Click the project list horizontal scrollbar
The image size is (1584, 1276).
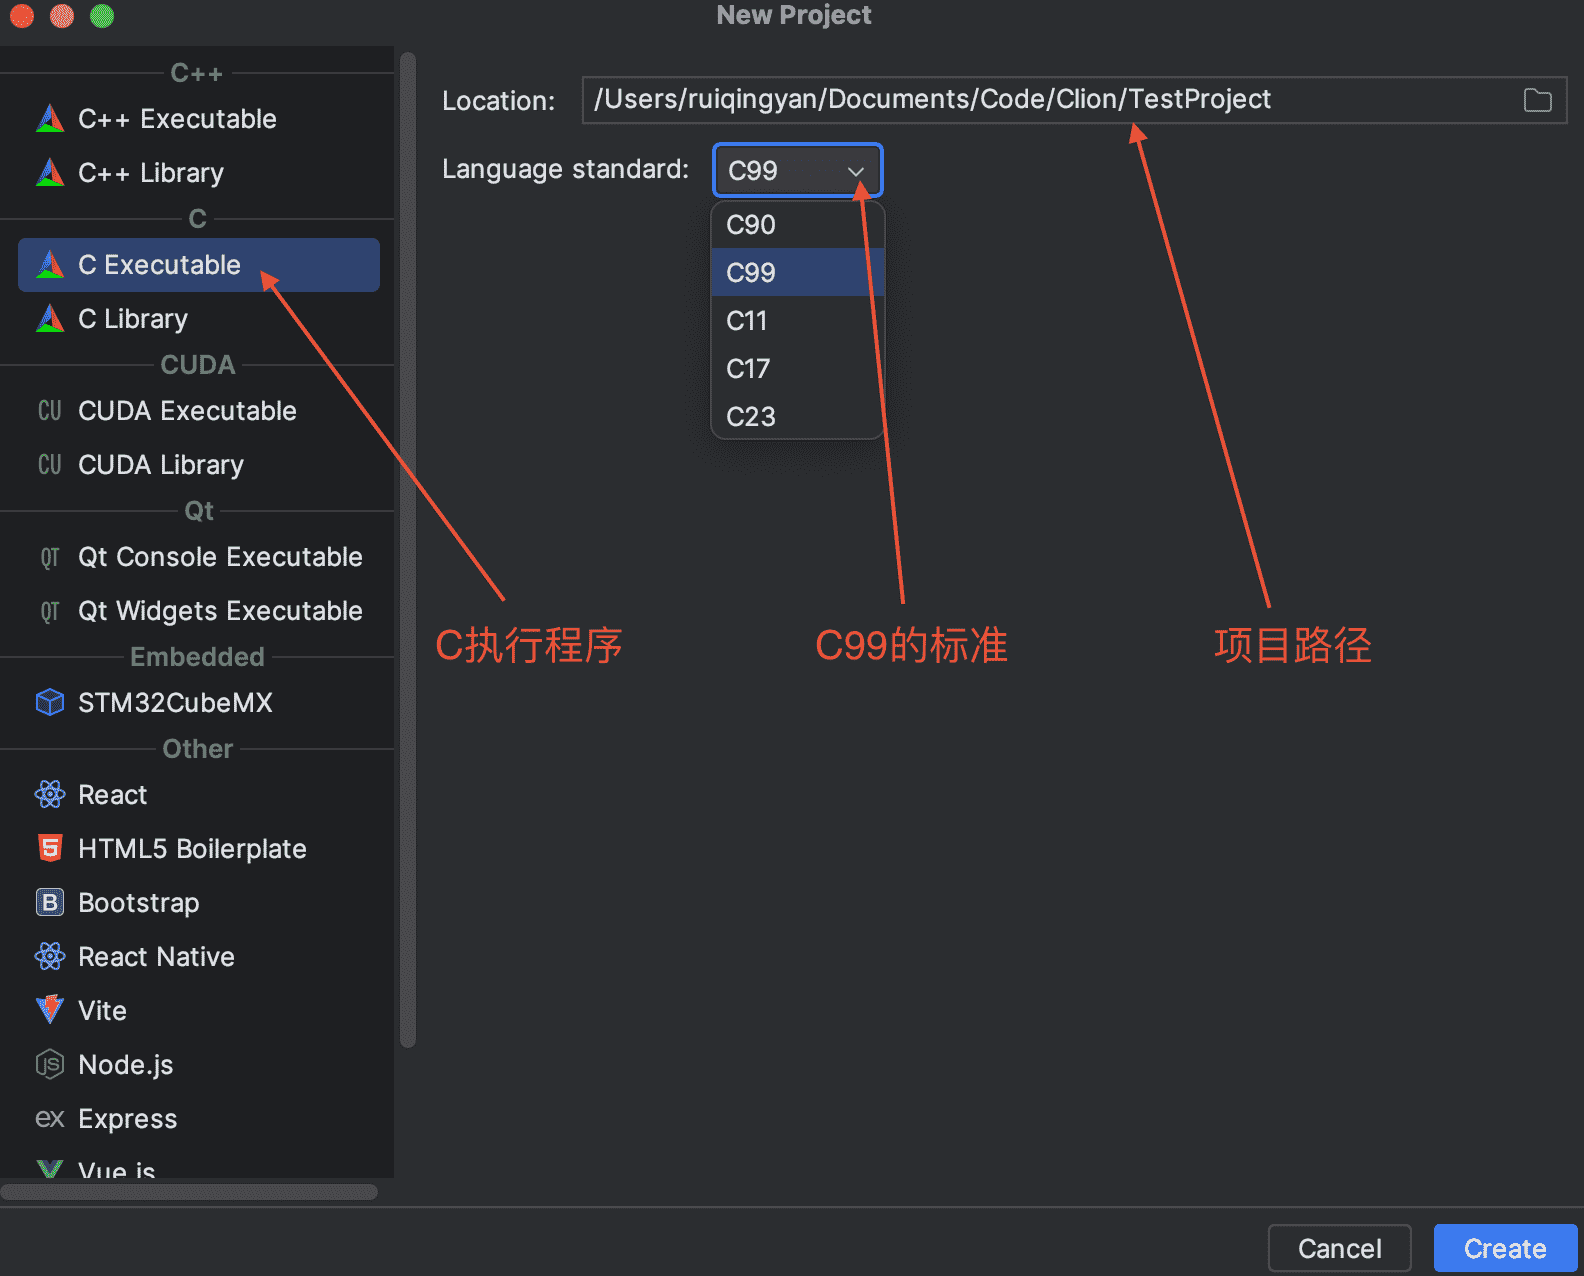point(189,1192)
